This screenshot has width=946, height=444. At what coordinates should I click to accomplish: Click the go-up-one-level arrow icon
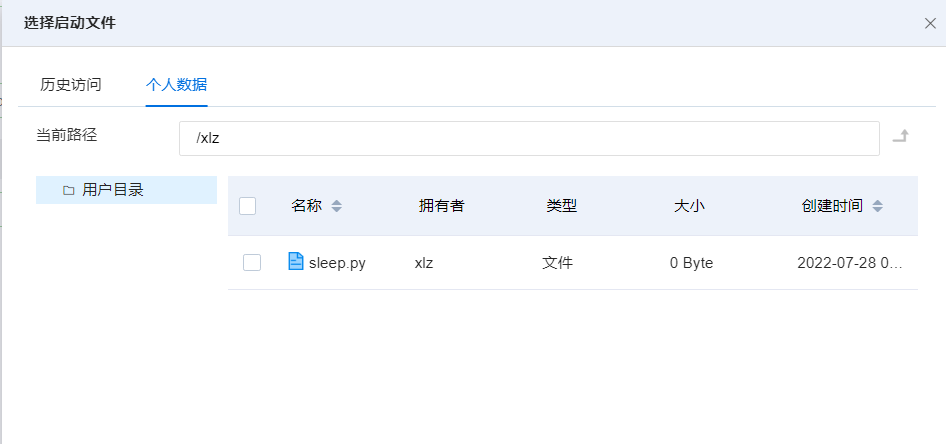coord(900,137)
